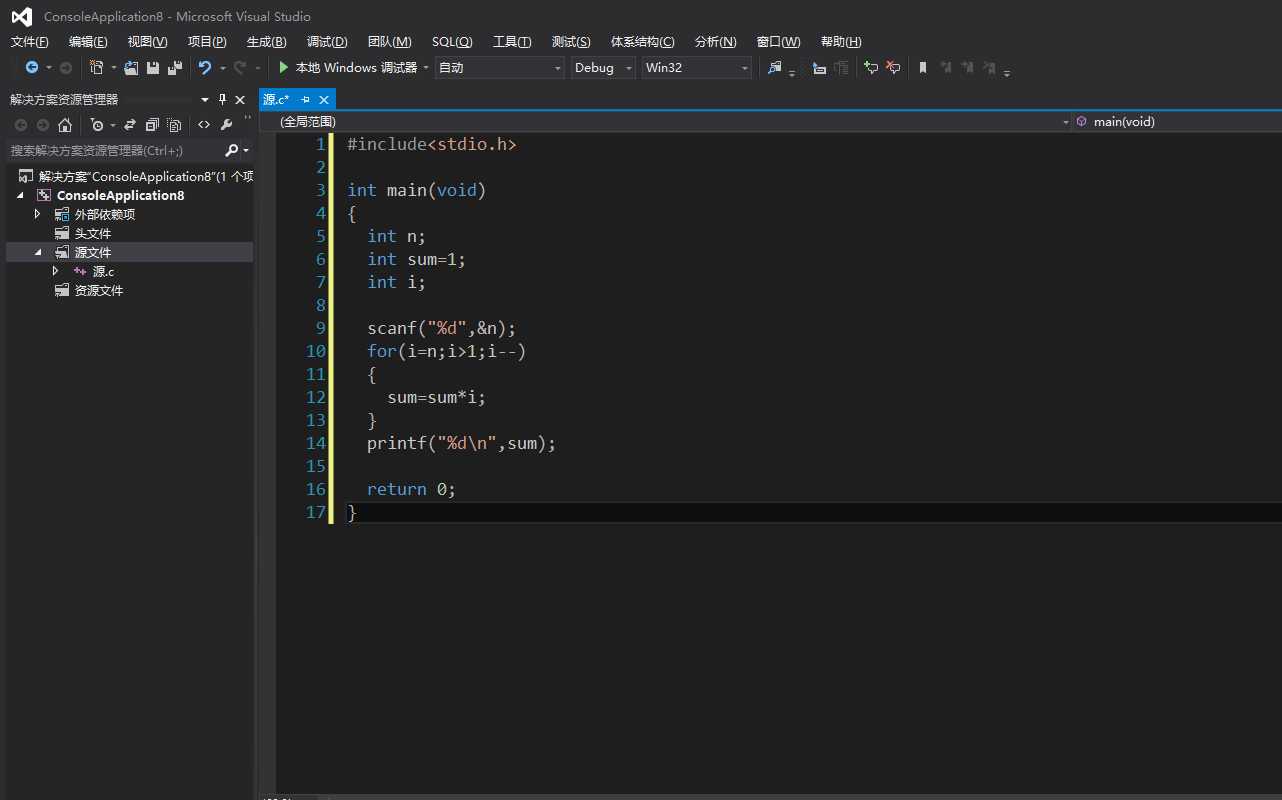Viewport: 1282px width, 800px height.
Task: Sync with active document icon
Action: coord(130,125)
